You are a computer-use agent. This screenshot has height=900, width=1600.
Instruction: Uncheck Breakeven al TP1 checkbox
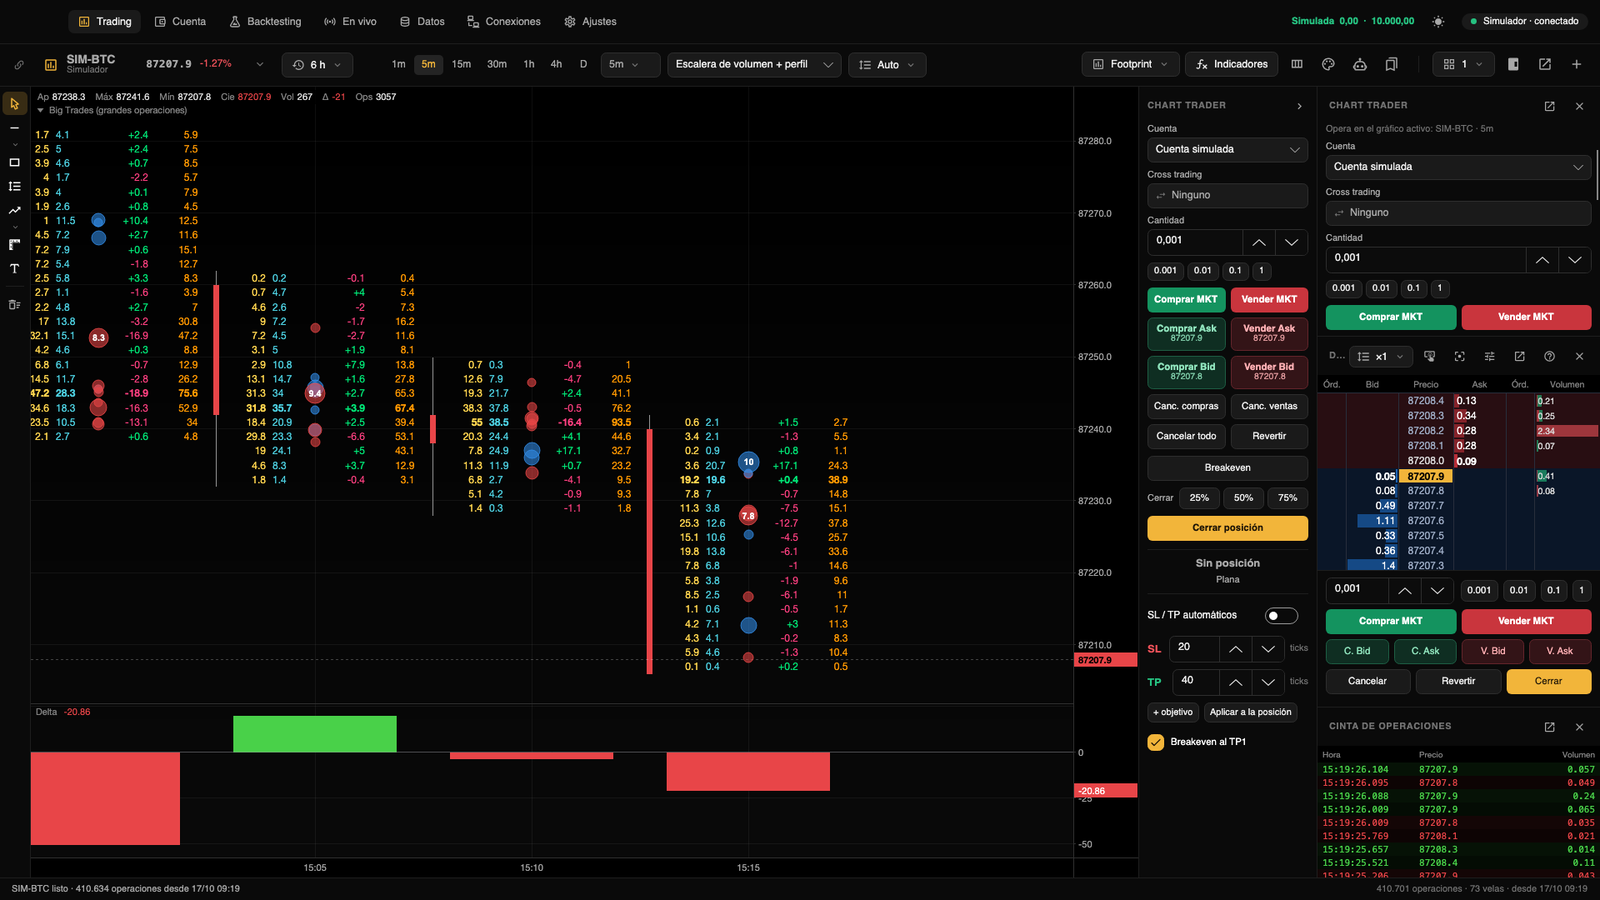(x=1156, y=742)
